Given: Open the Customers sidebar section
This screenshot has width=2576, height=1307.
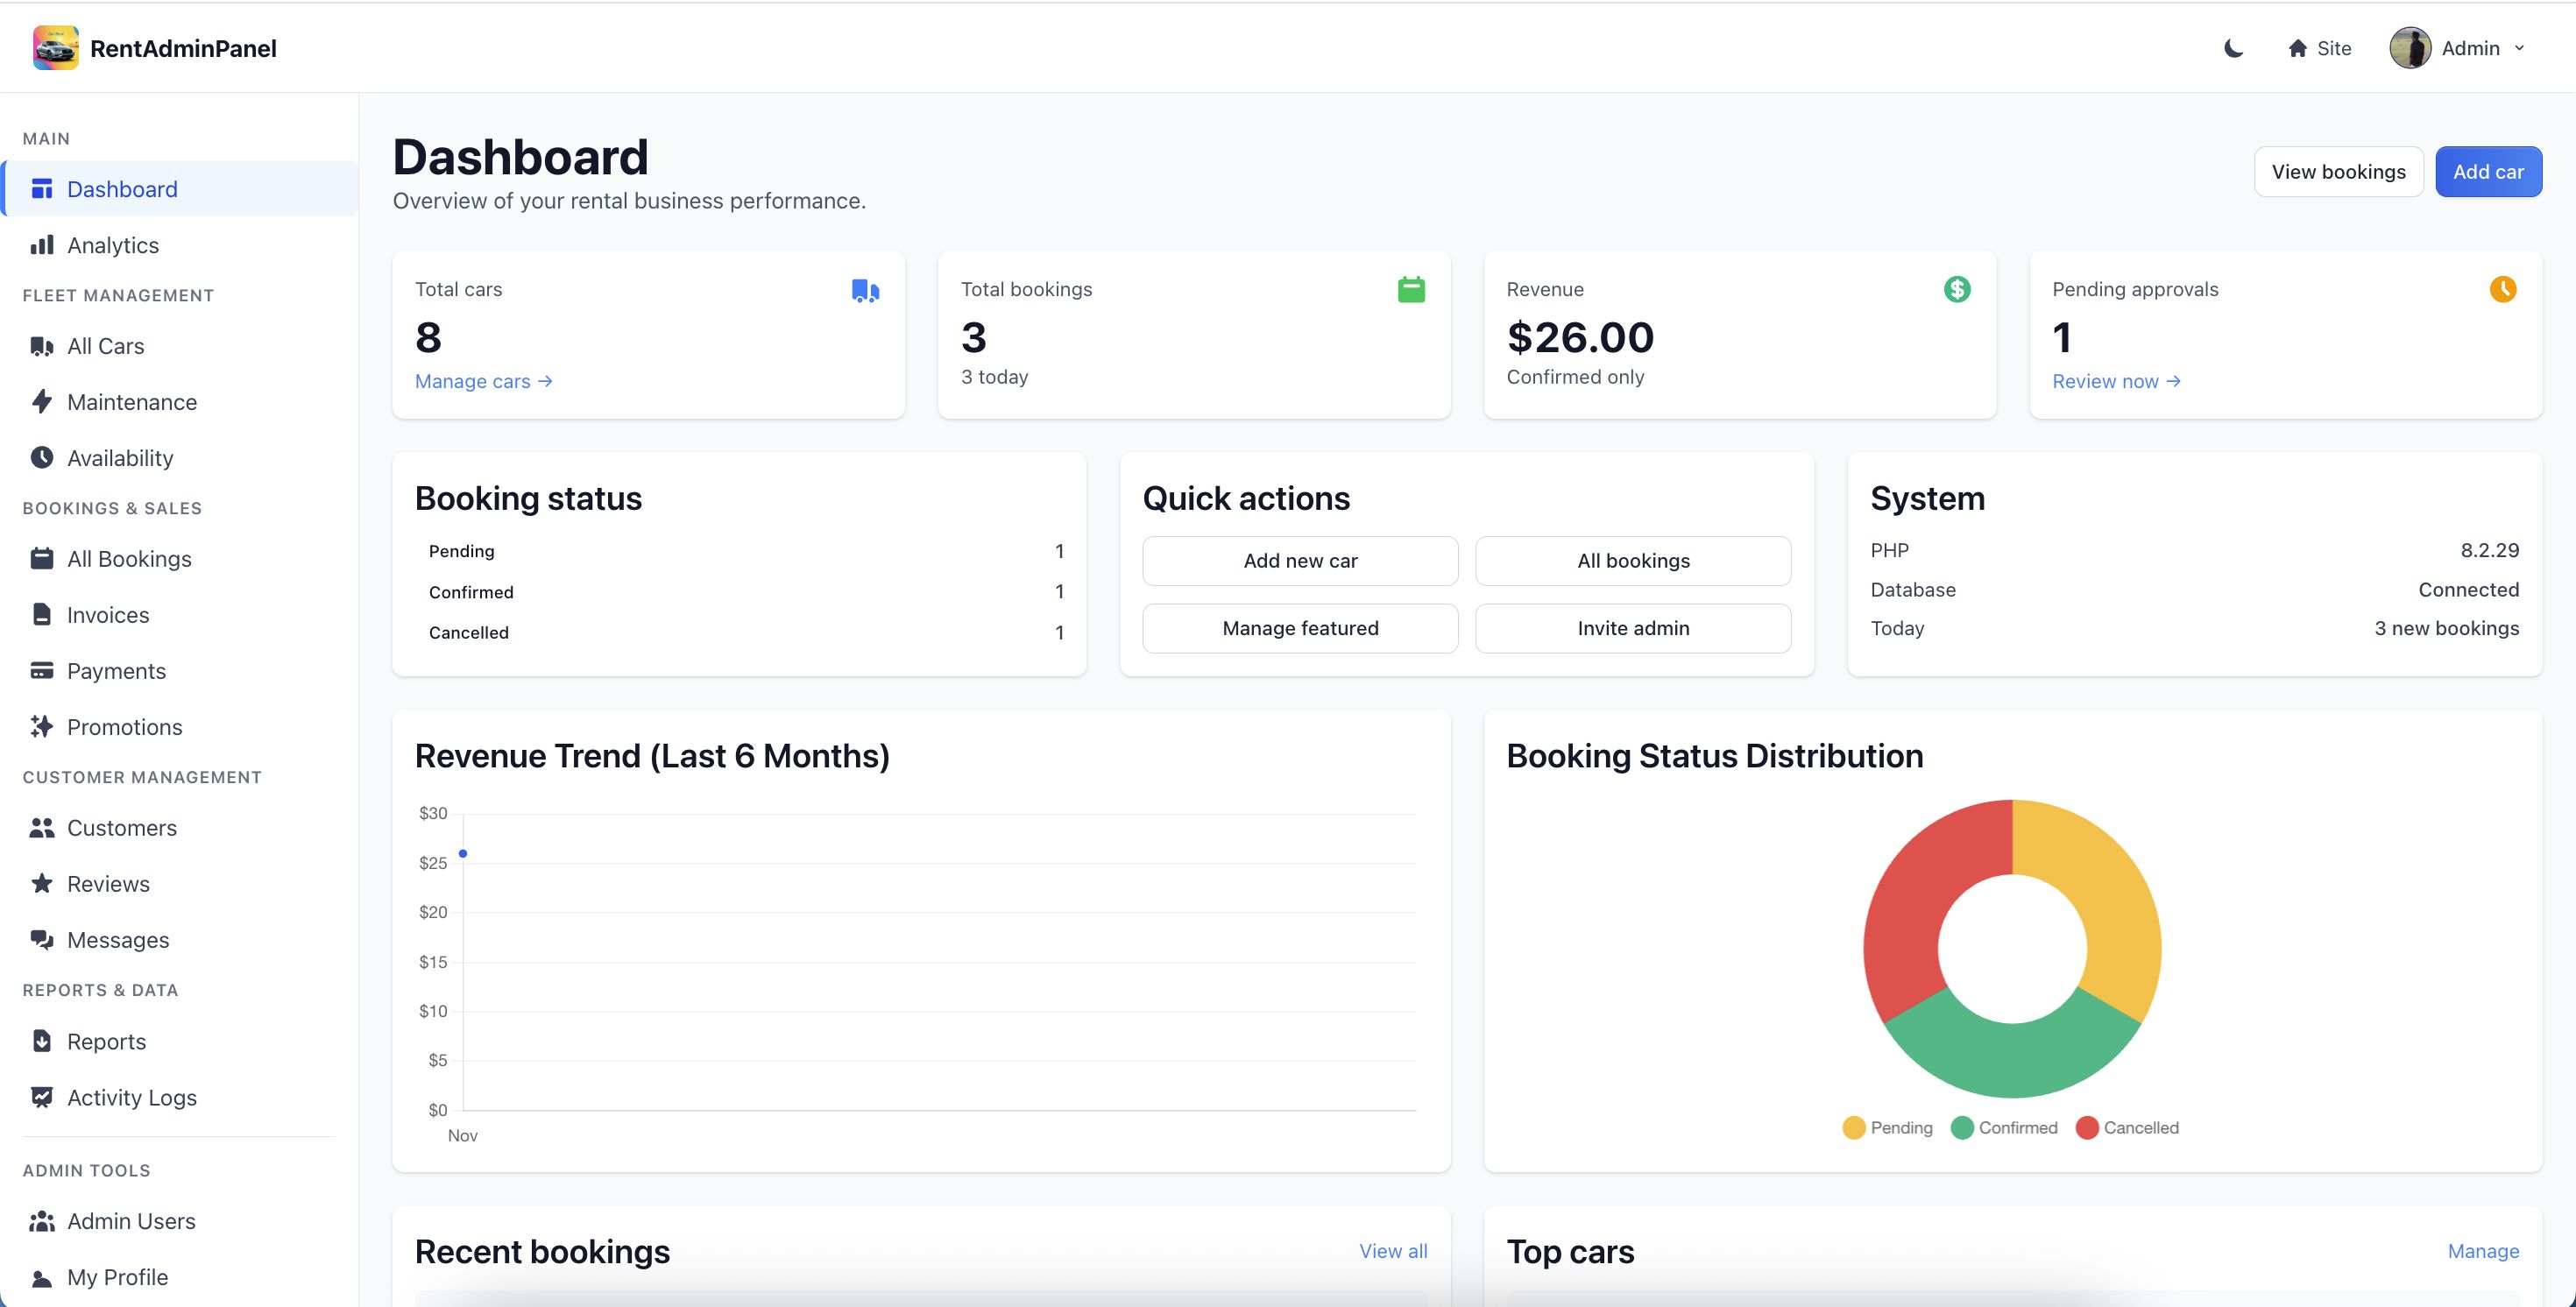Looking at the screenshot, I should click(121, 828).
